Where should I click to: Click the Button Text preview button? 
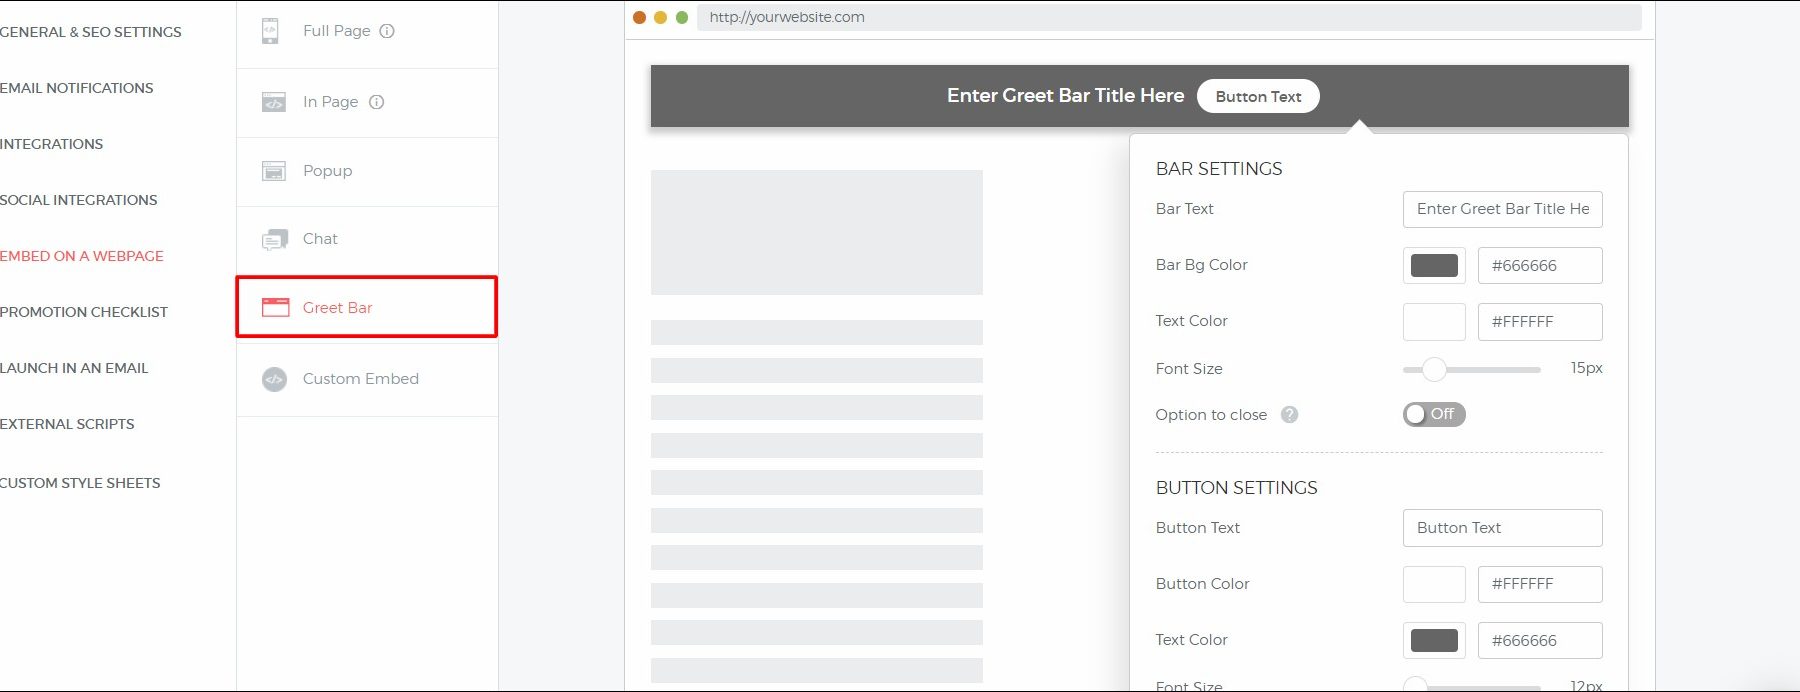(1257, 96)
